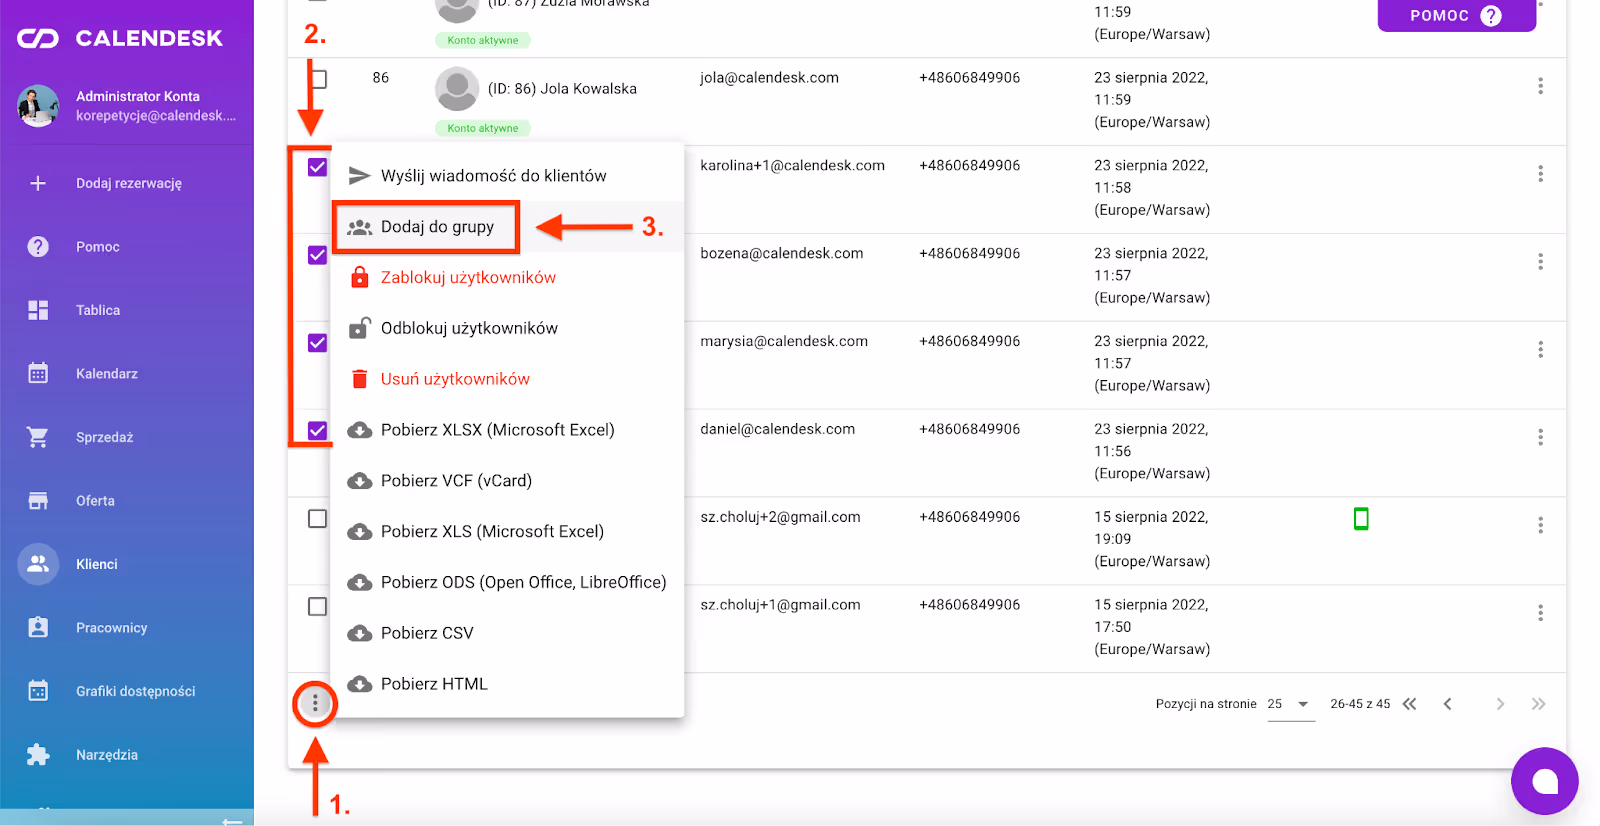Viewport: 1600px width, 826px height.
Task: Open the Tablica dashboard in the sidebar
Action: (98, 310)
